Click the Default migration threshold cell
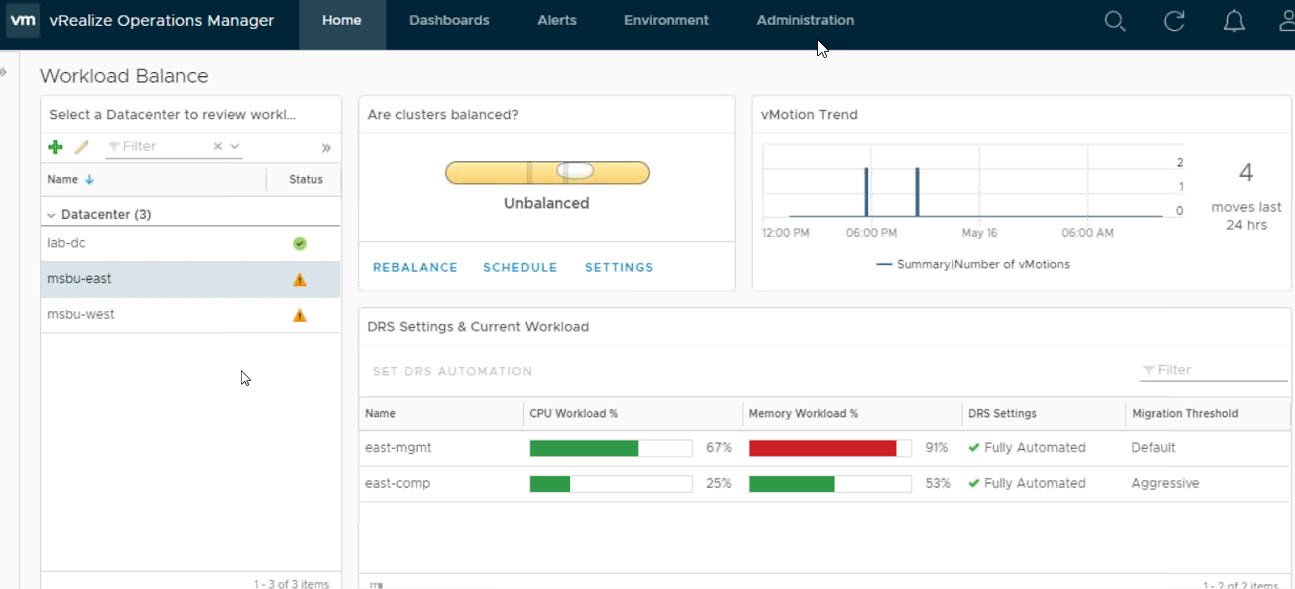Screen dimensions: 1295x589 pyautogui.click(x=1154, y=448)
